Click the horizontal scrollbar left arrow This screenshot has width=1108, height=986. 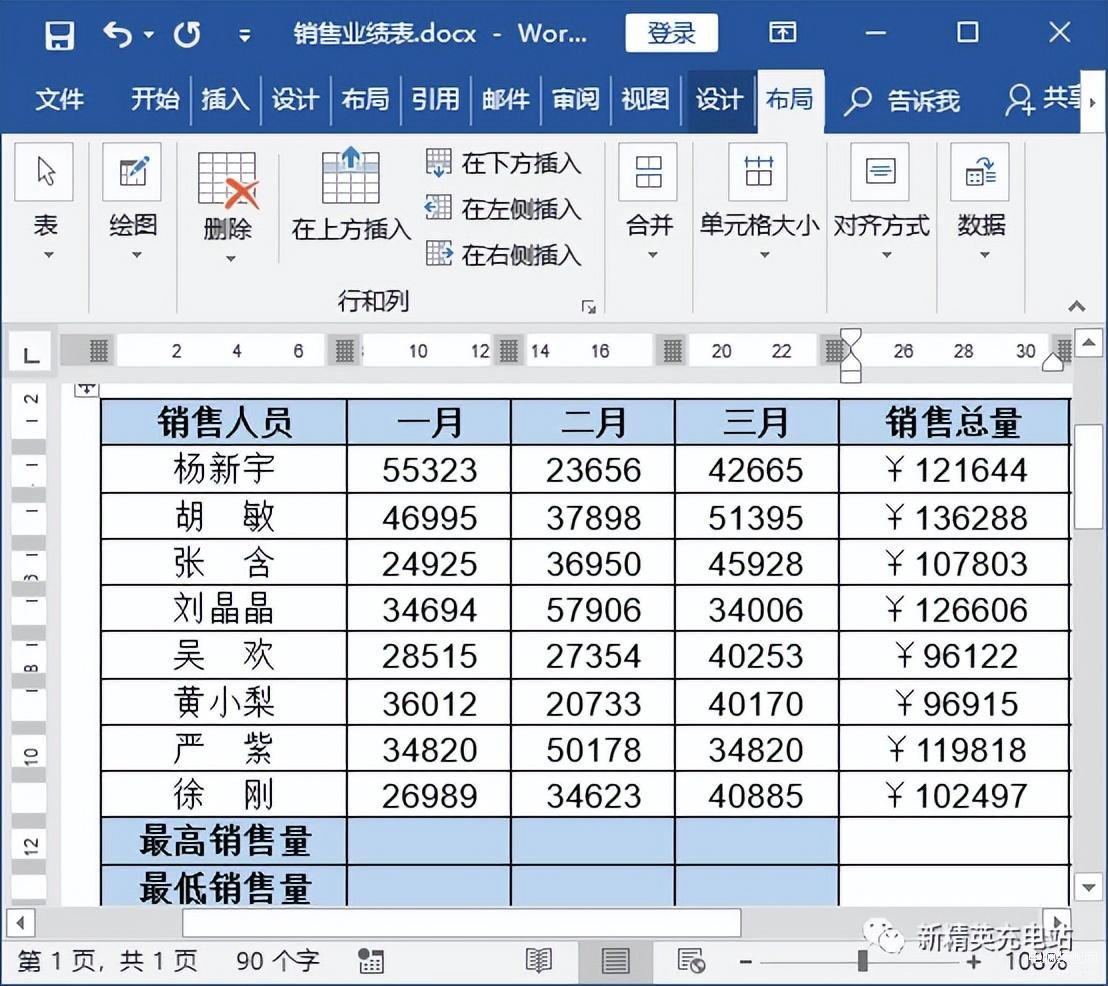[x=20, y=922]
